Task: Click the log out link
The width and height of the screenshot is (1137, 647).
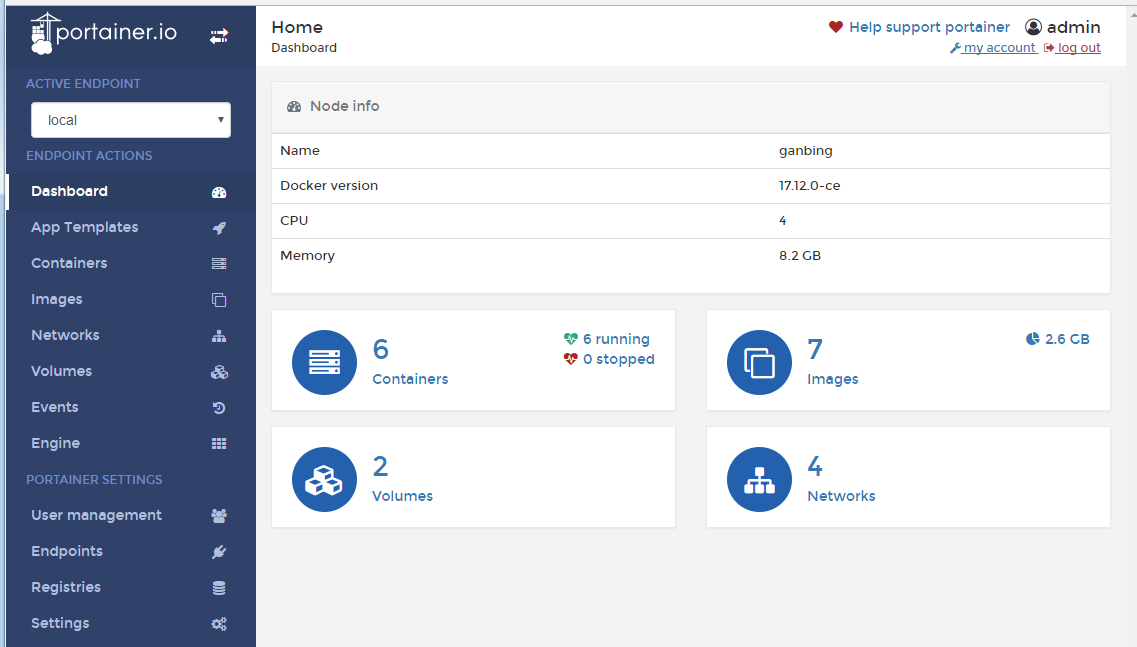Action: [1079, 47]
